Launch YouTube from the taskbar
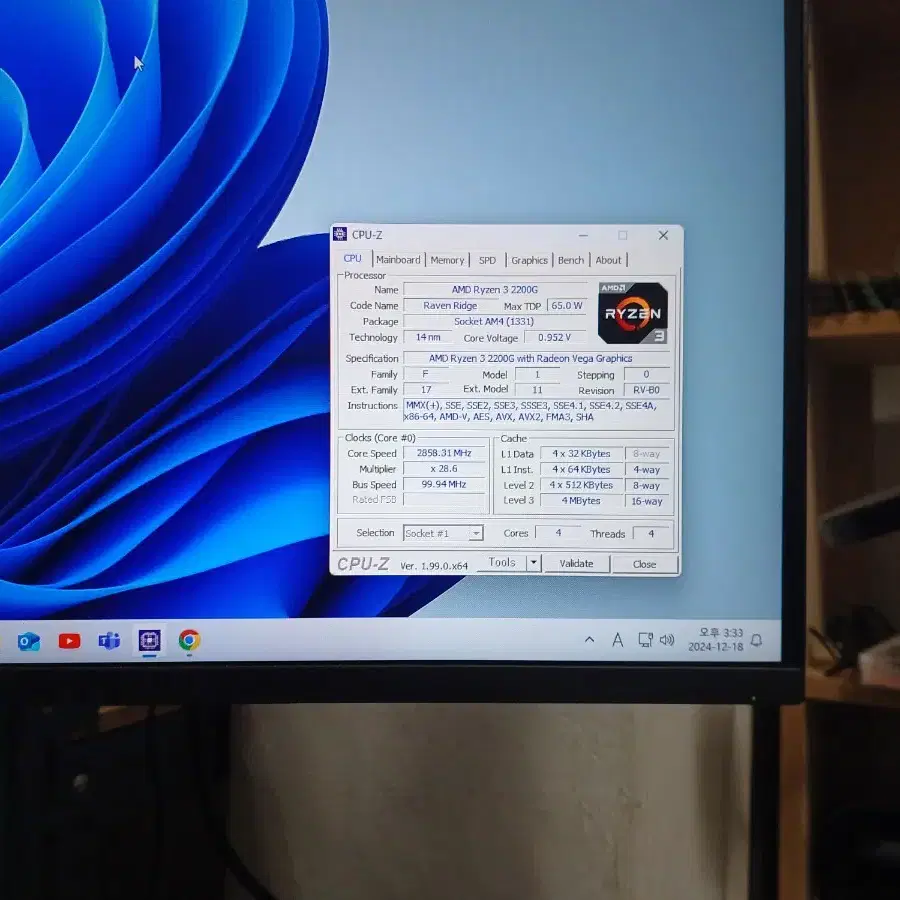Screen dimensions: 900x900 point(69,641)
